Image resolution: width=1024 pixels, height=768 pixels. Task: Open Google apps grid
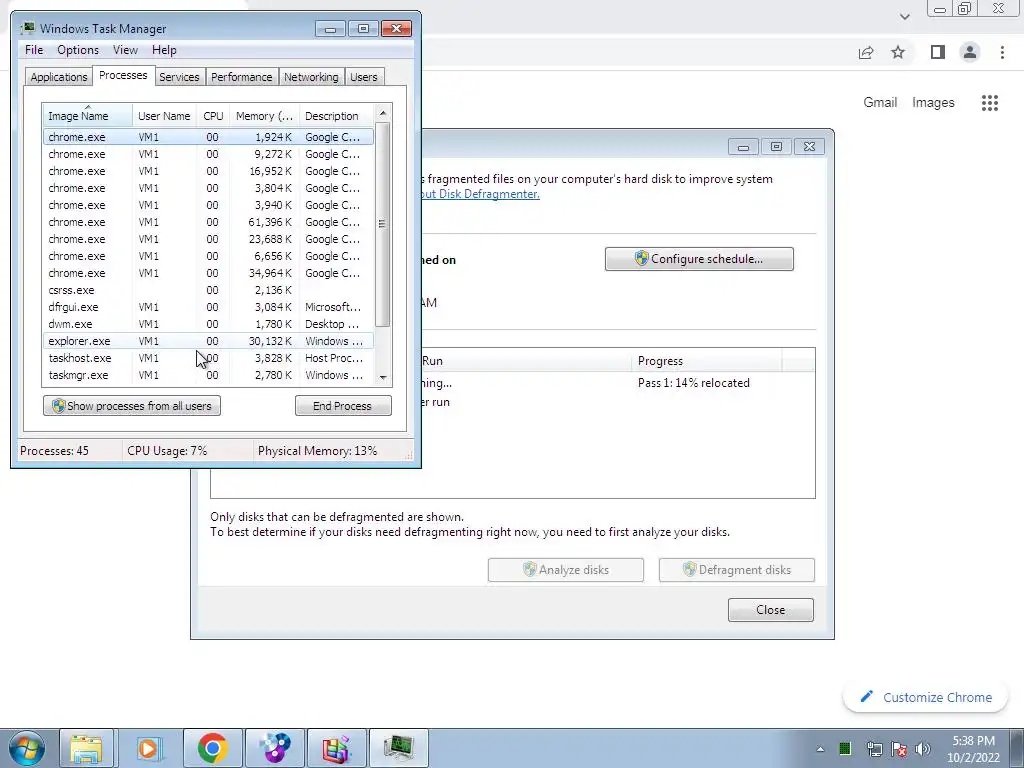point(990,103)
